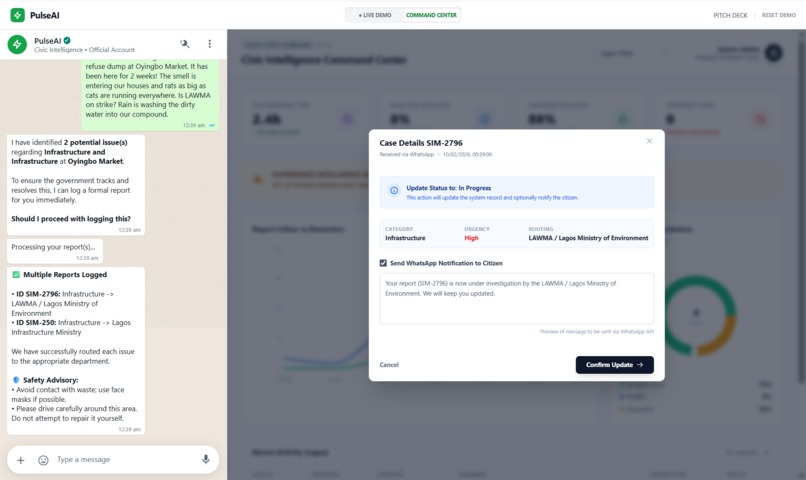This screenshot has height=480, width=806.
Task: Click the 'Update Status to: In Progress' banner
Action: click(x=516, y=192)
